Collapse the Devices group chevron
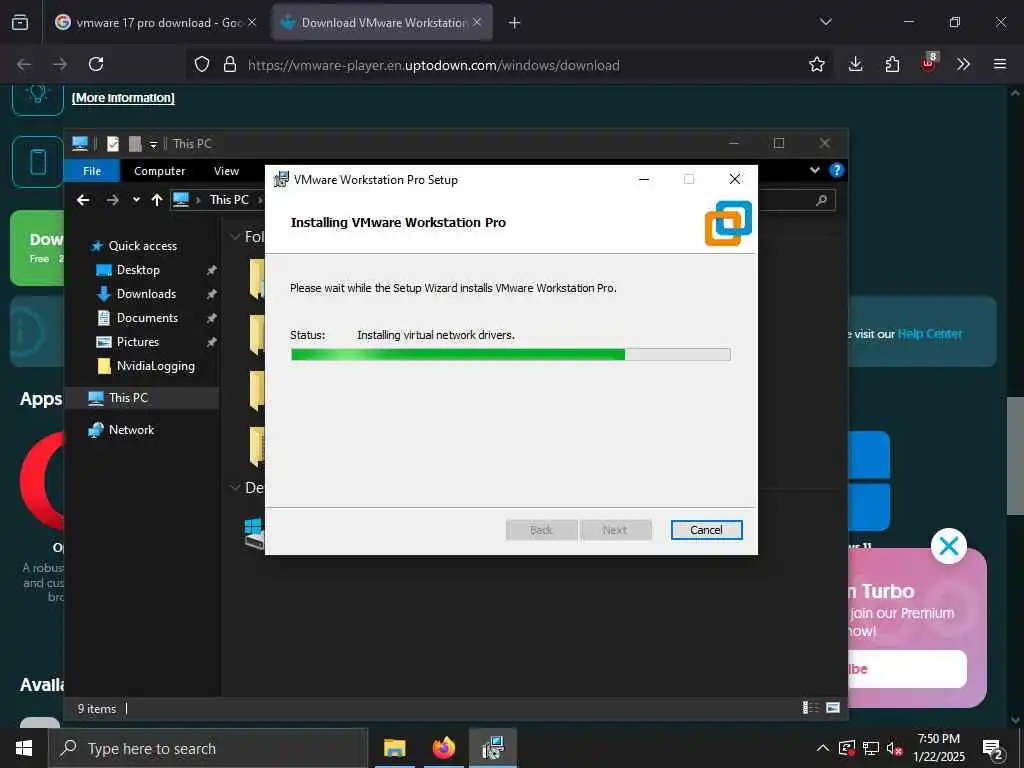1024x768 pixels. [x=235, y=487]
